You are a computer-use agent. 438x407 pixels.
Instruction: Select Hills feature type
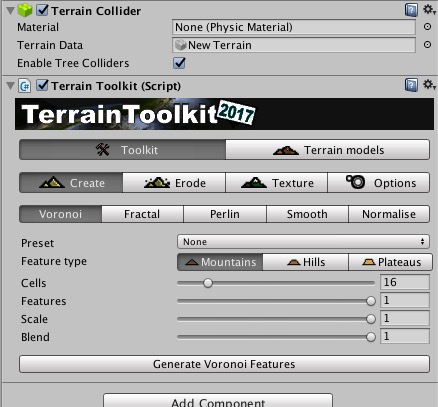pyautogui.click(x=306, y=262)
